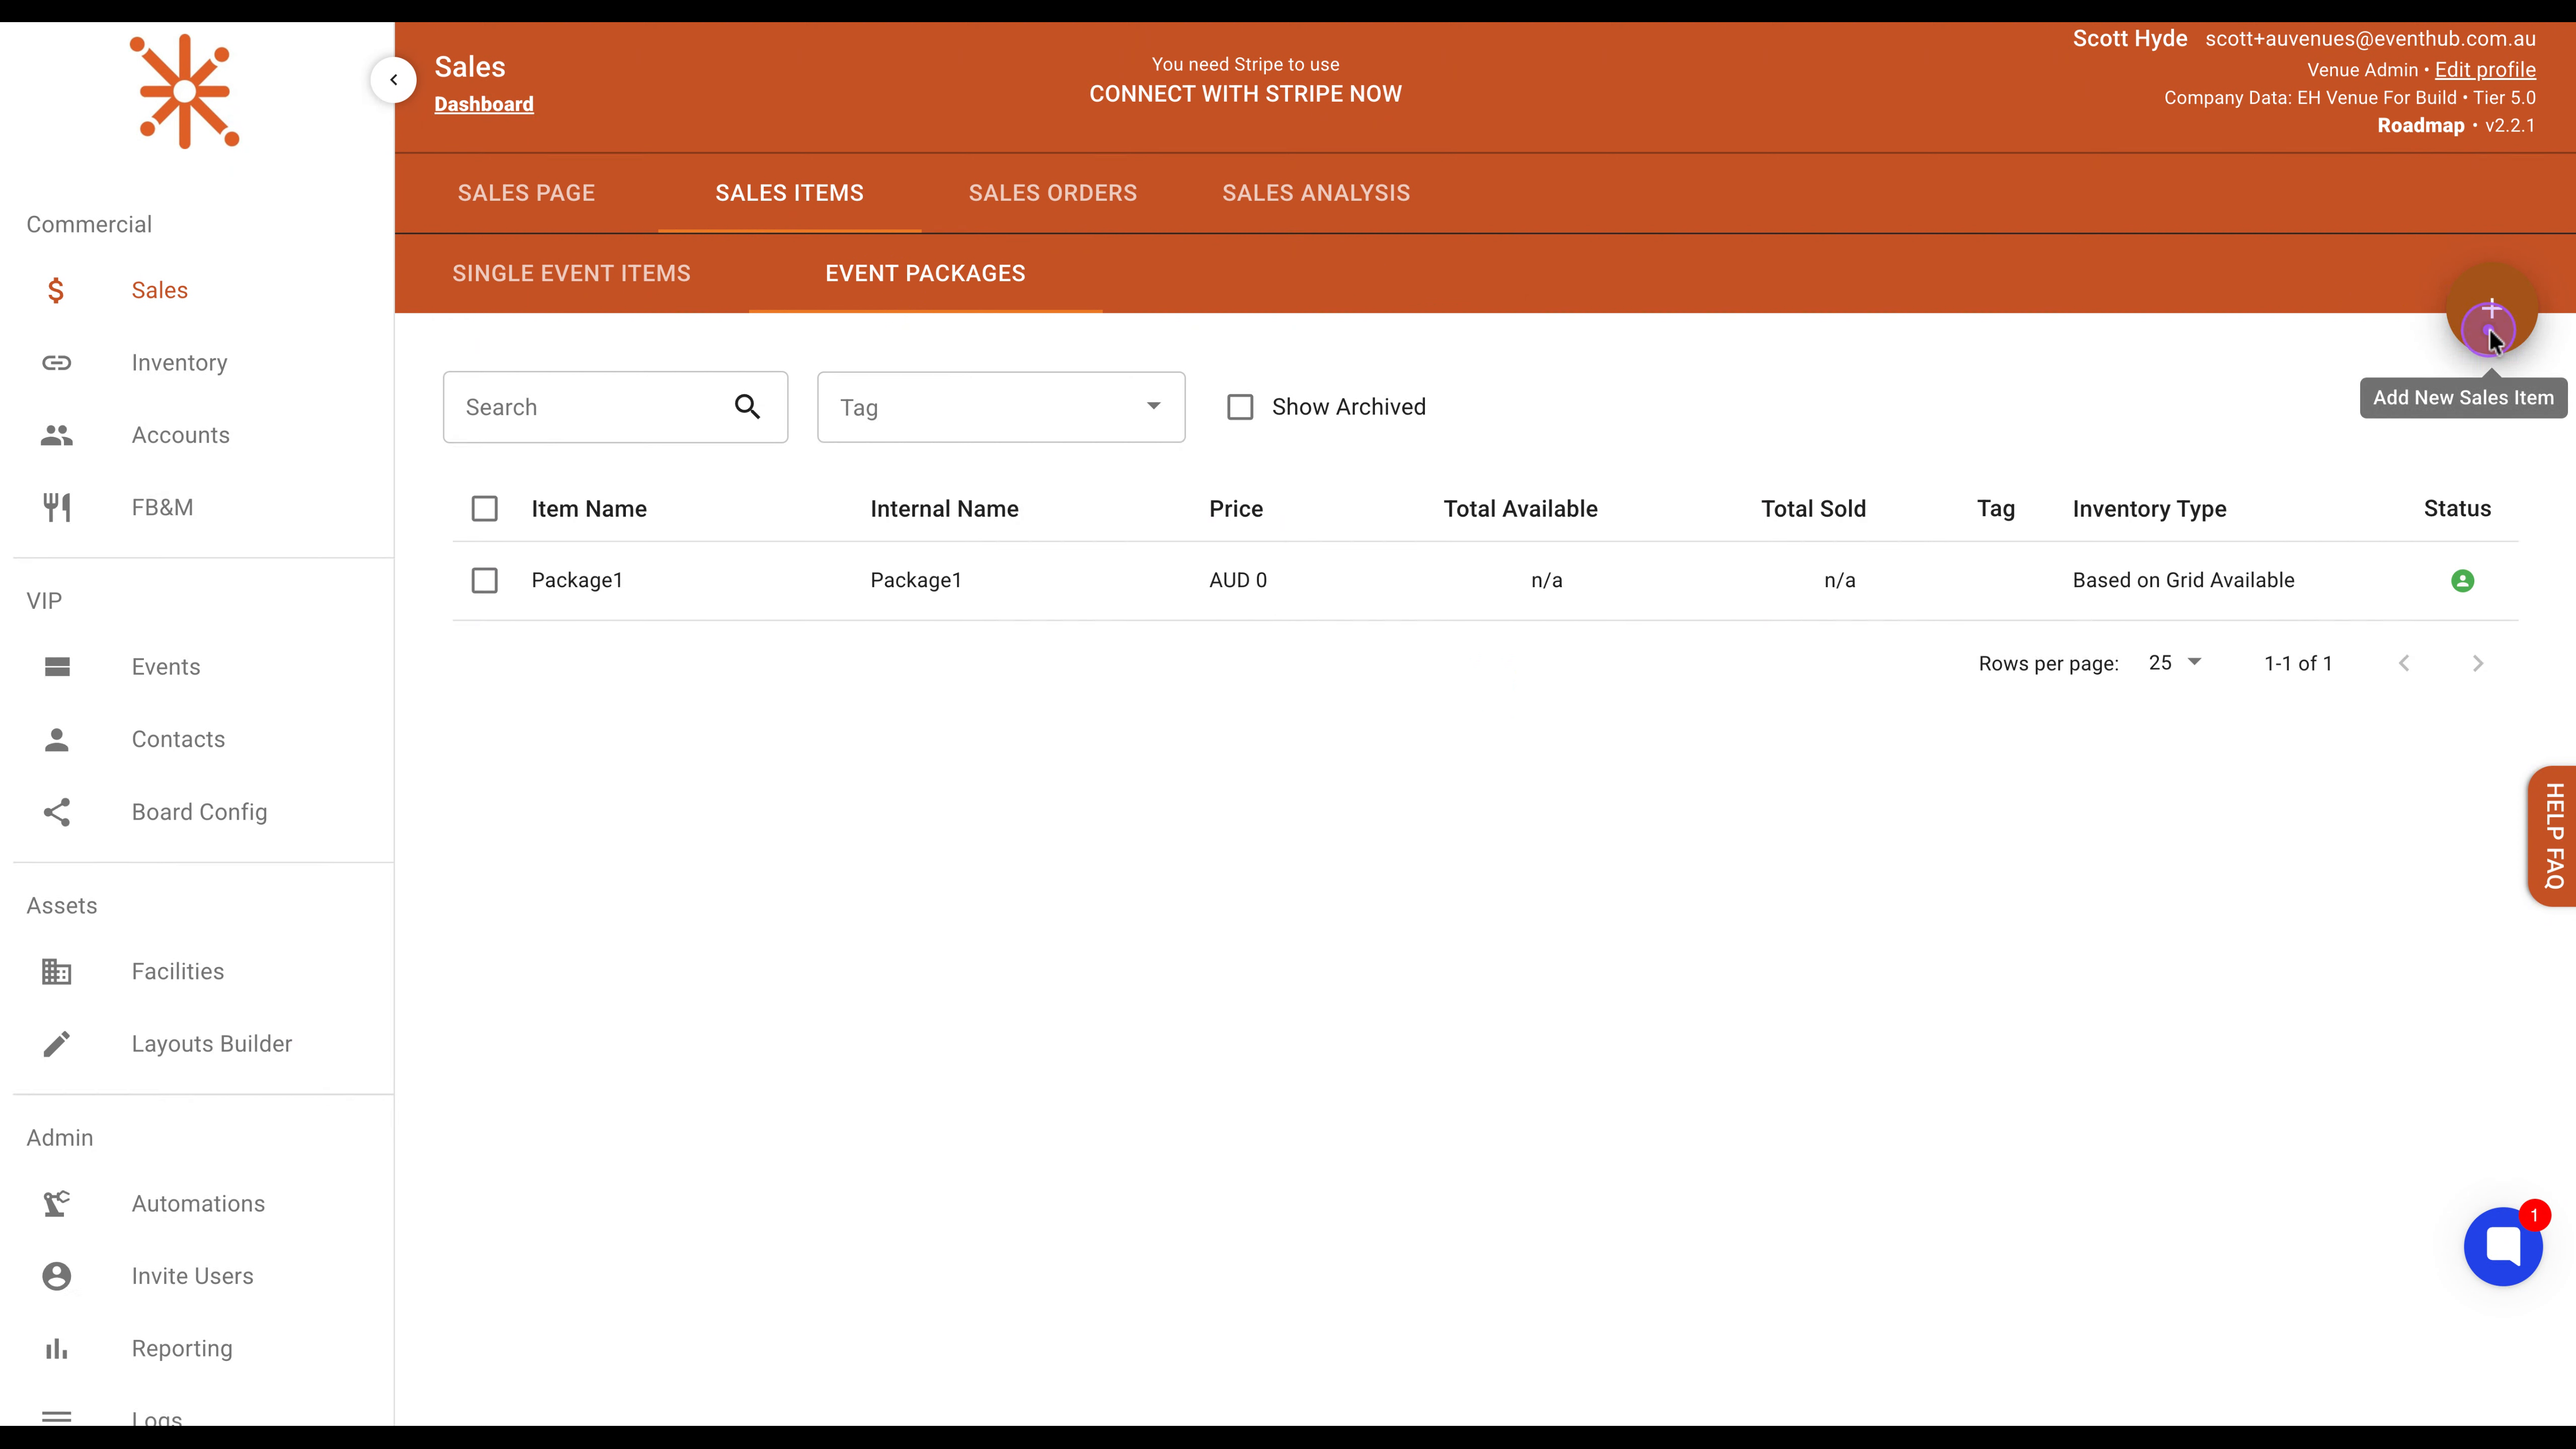Go to the next page arrow
The height and width of the screenshot is (1449, 2576).
[x=2478, y=664]
